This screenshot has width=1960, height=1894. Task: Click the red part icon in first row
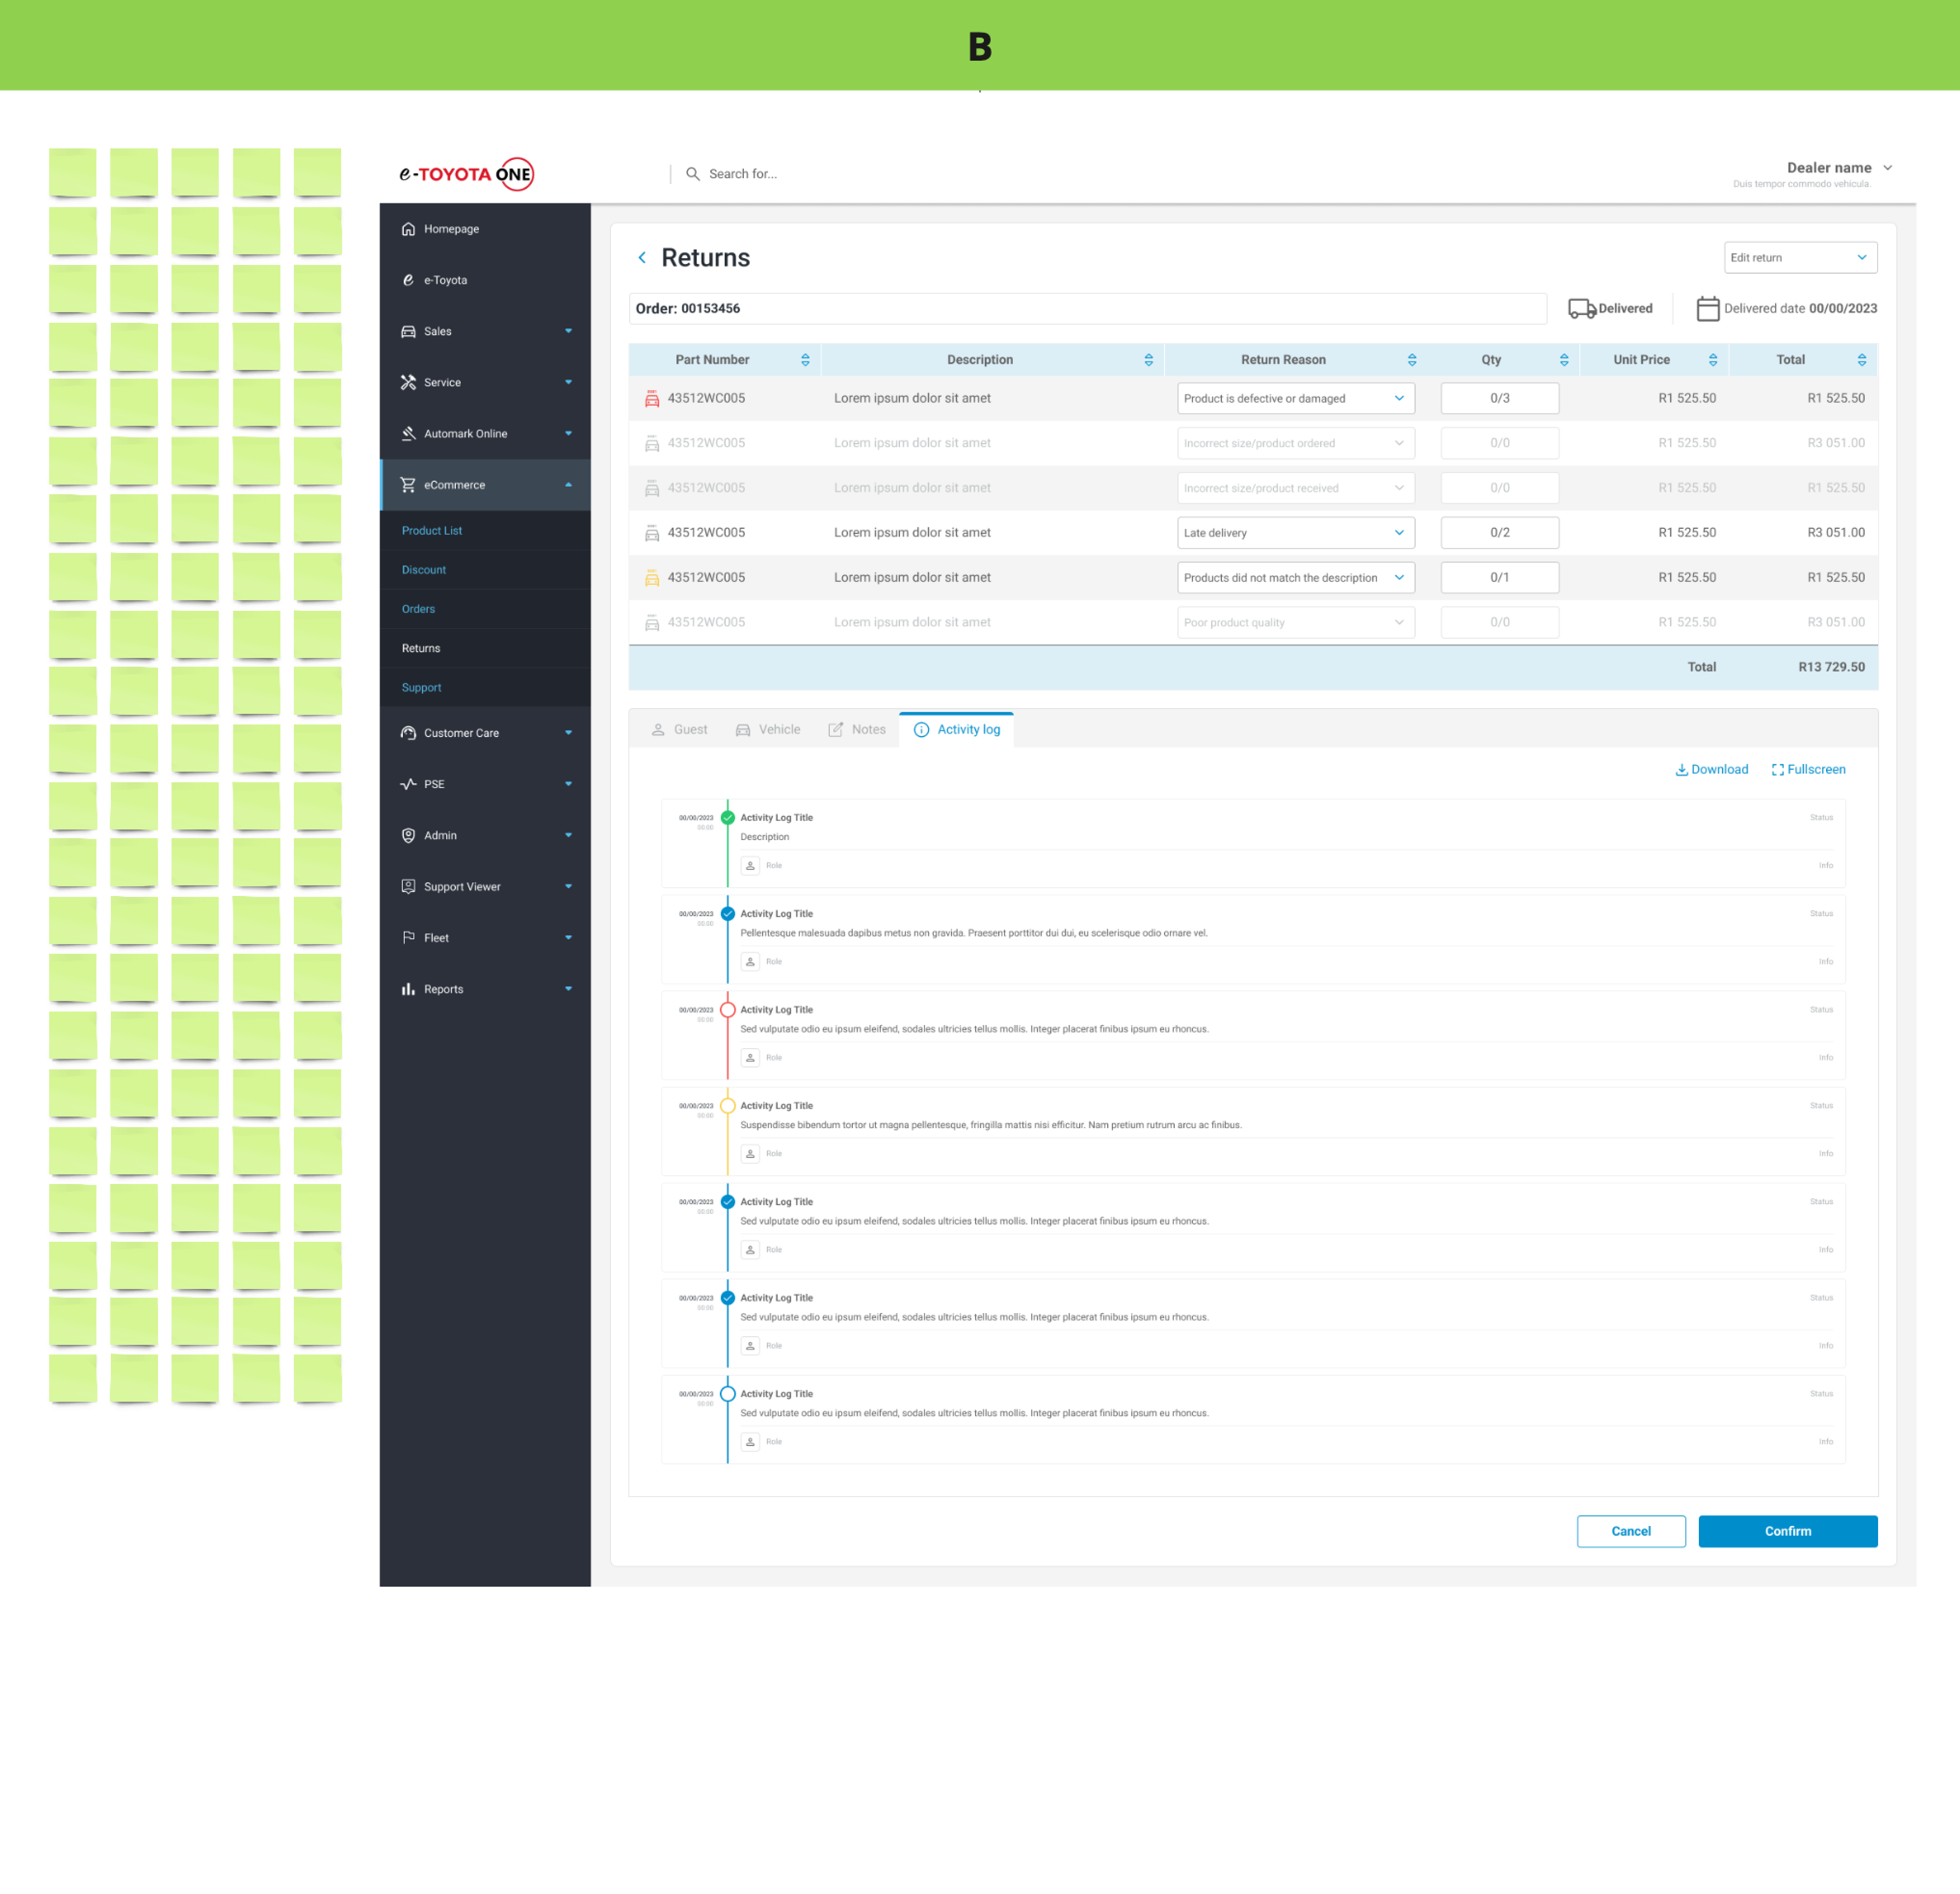click(x=652, y=399)
